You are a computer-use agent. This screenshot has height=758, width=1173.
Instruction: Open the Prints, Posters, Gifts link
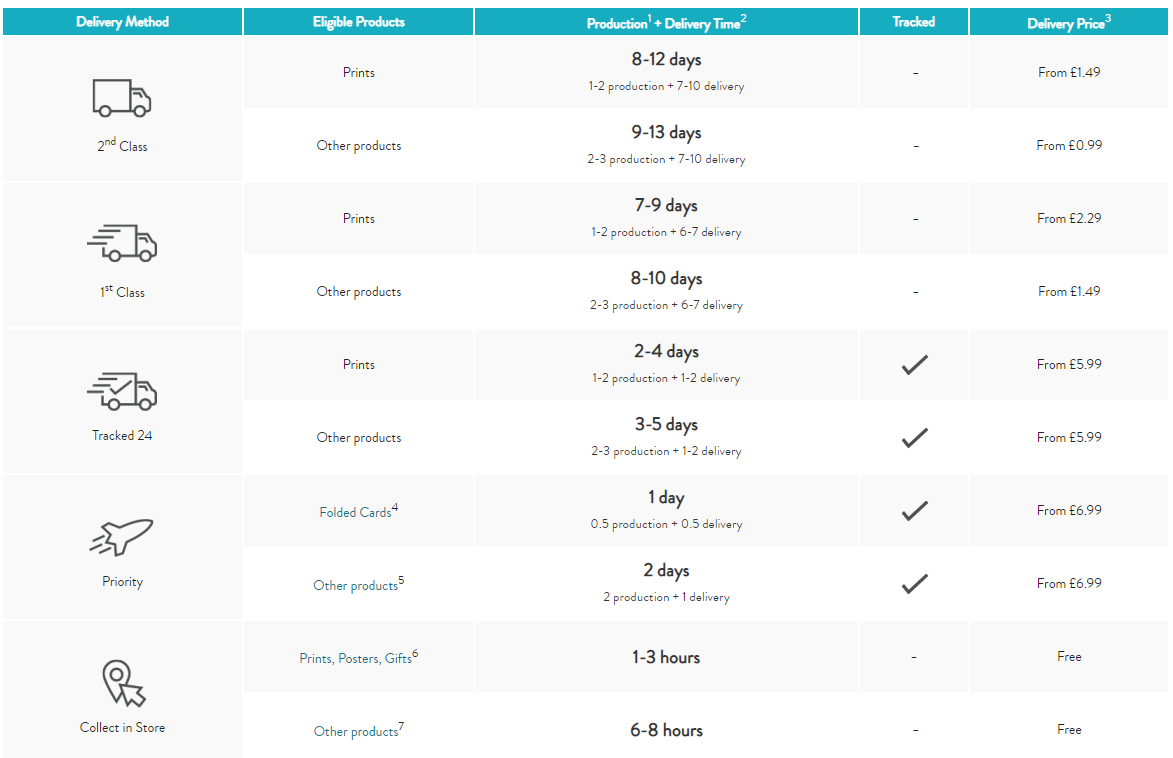point(355,658)
